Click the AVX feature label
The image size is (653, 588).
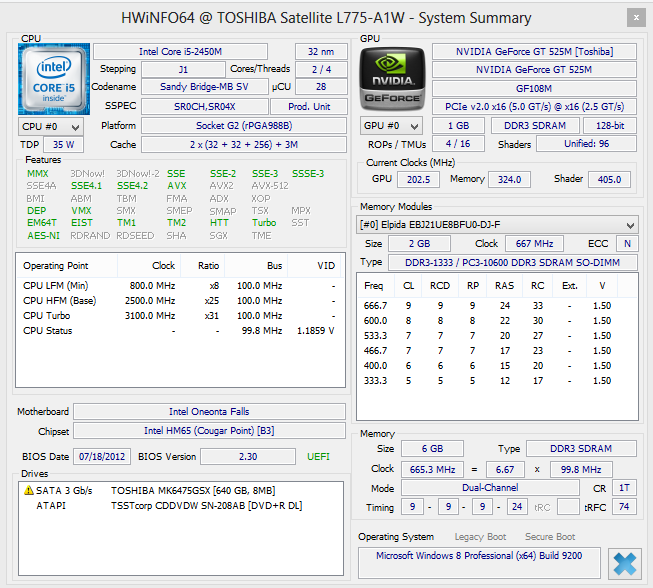[177, 186]
